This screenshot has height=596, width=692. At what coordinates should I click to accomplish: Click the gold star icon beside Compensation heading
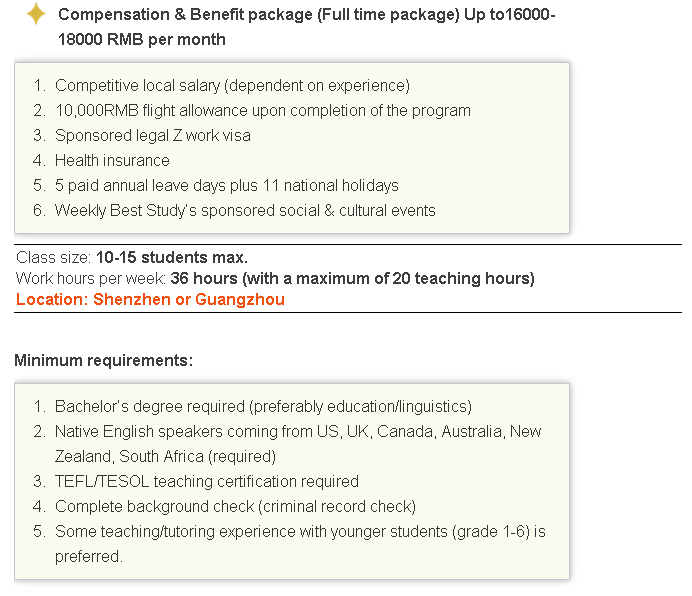(36, 14)
